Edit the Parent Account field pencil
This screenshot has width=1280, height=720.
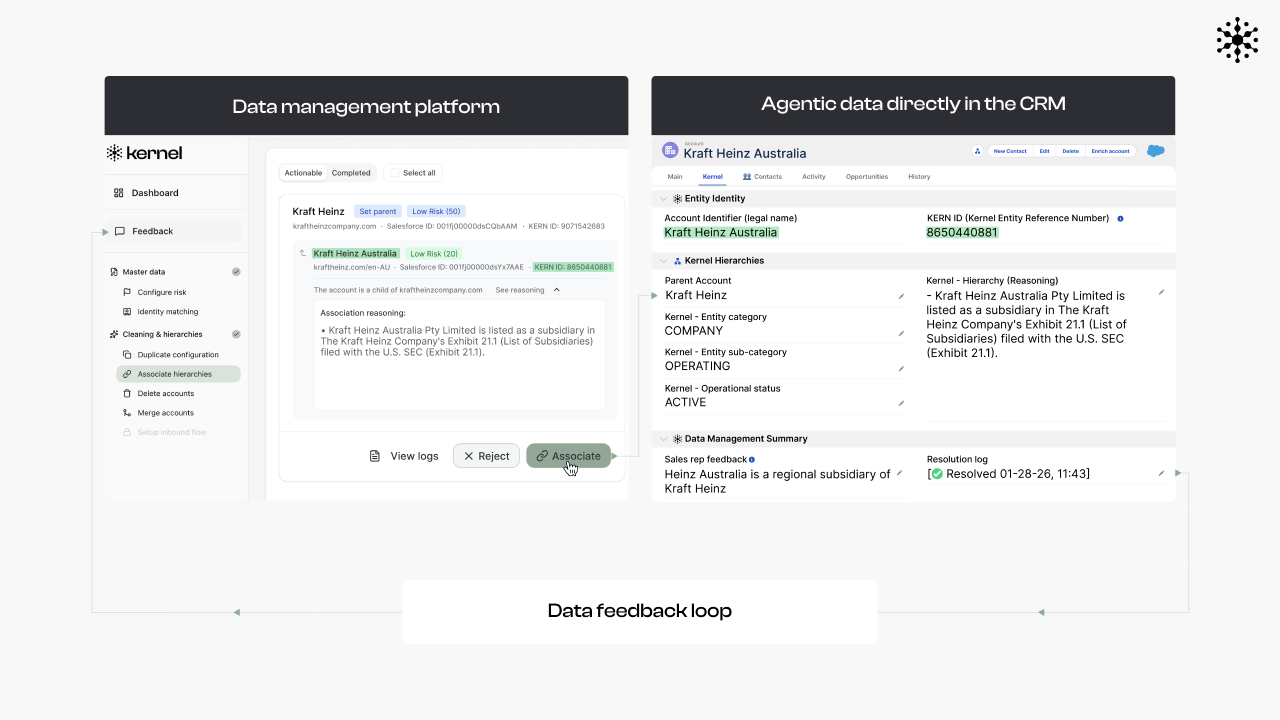901,296
